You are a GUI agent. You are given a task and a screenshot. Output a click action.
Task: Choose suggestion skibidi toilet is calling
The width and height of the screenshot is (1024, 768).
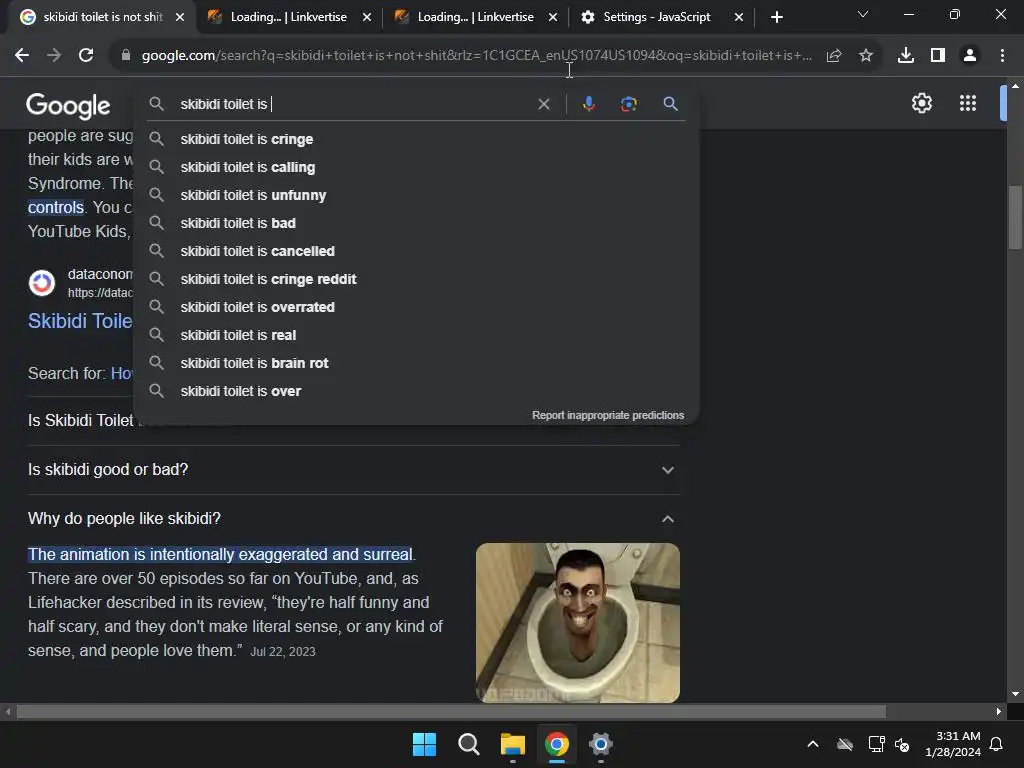tap(416, 167)
